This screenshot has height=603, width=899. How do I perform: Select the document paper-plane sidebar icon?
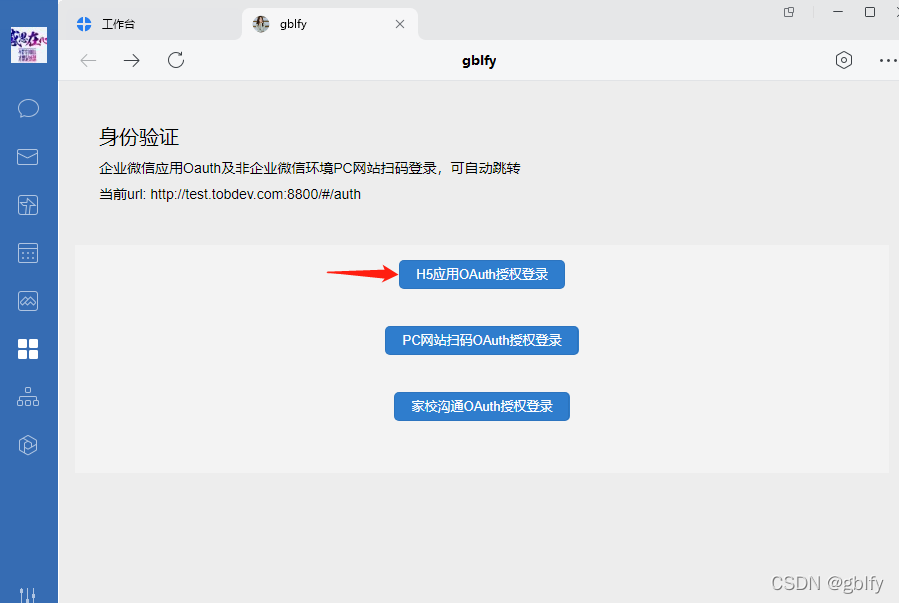tap(28, 204)
